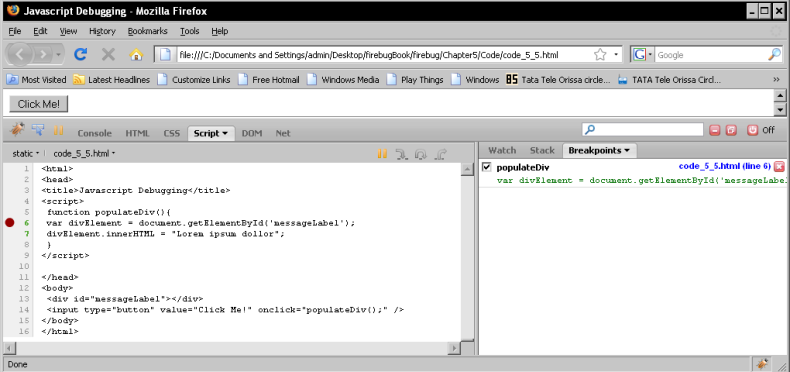Image resolution: width=790 pixels, height=372 pixels.
Task: Open the Play Things bookmark
Action: point(416,80)
